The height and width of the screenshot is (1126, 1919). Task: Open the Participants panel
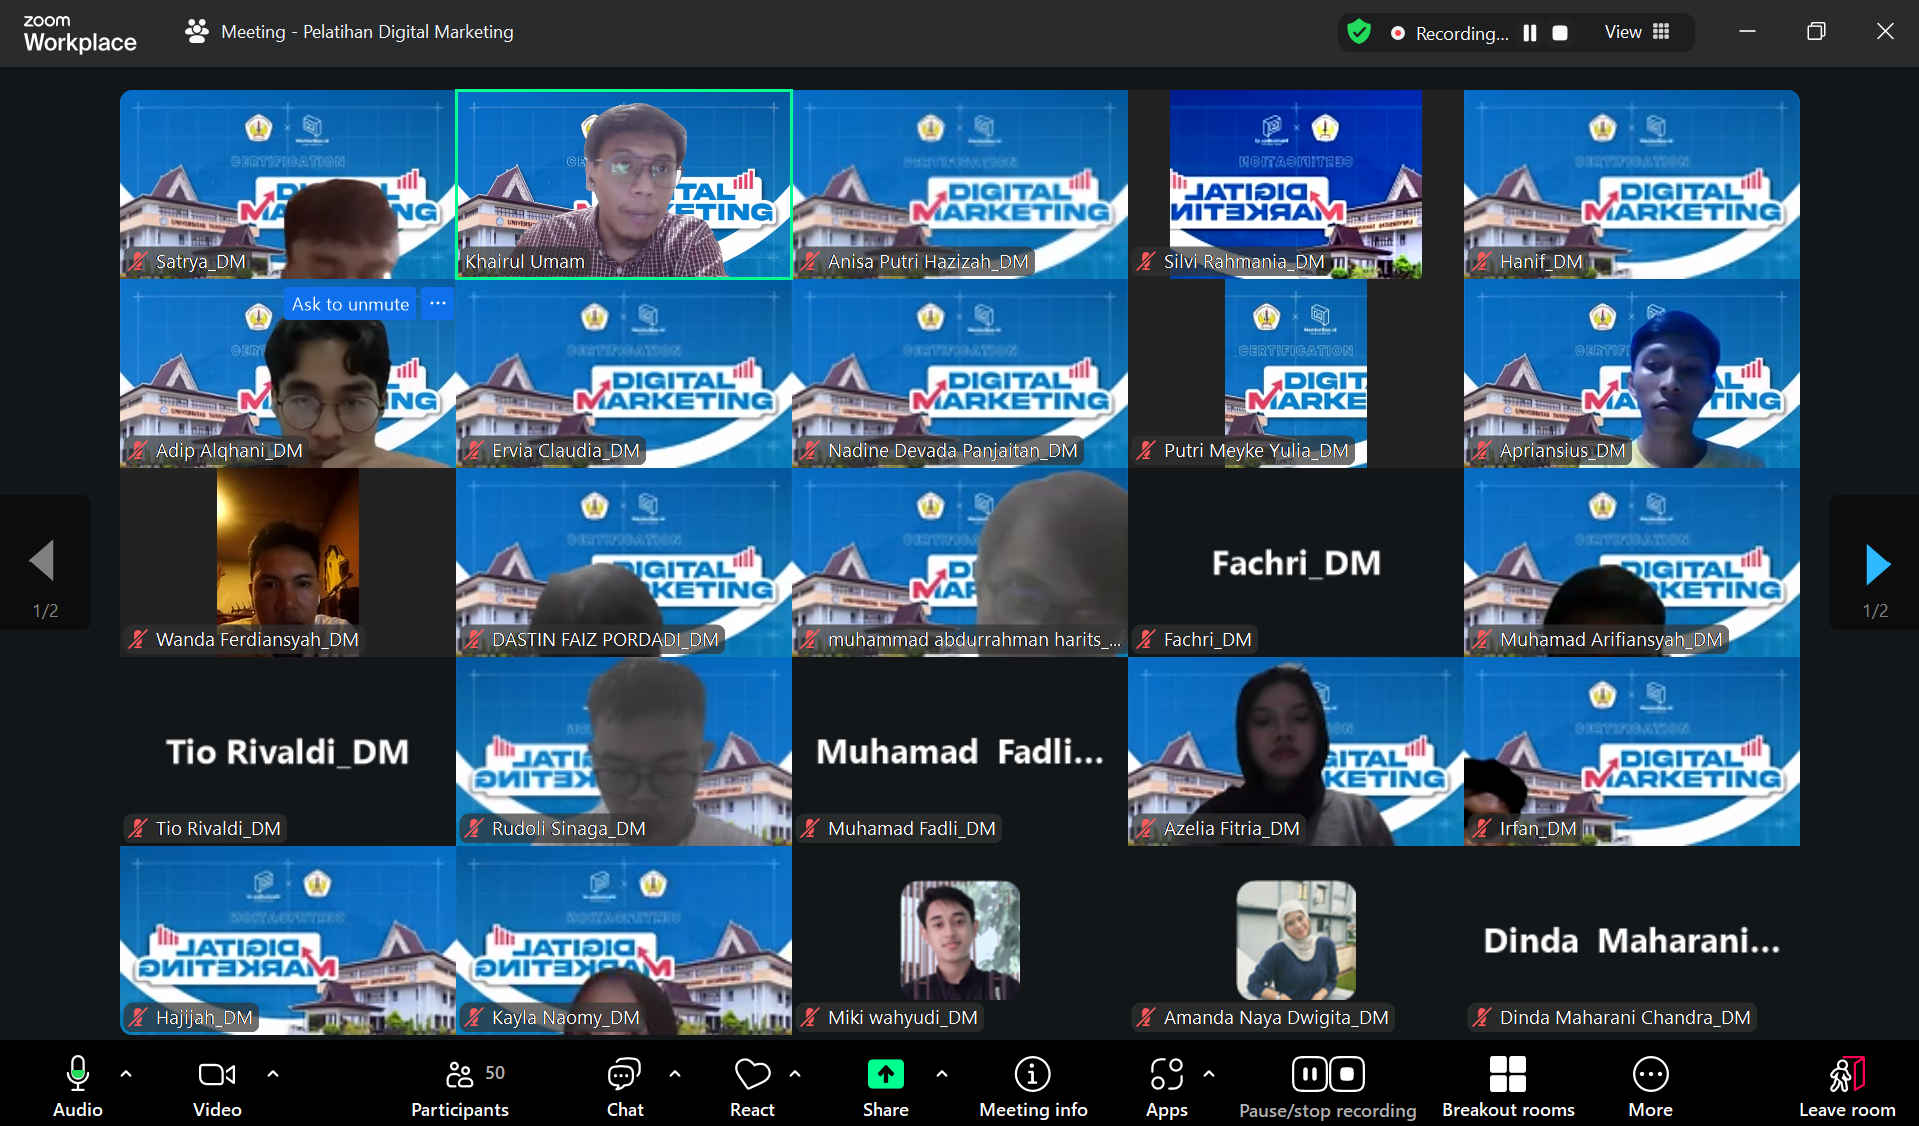point(460,1086)
